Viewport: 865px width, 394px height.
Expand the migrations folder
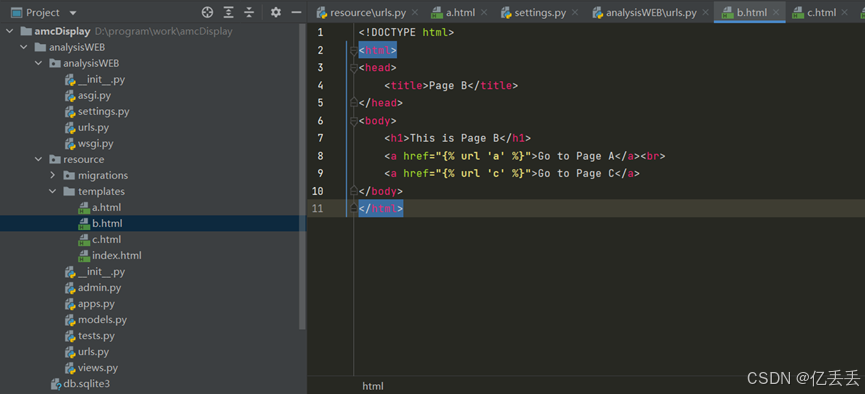click(53, 175)
